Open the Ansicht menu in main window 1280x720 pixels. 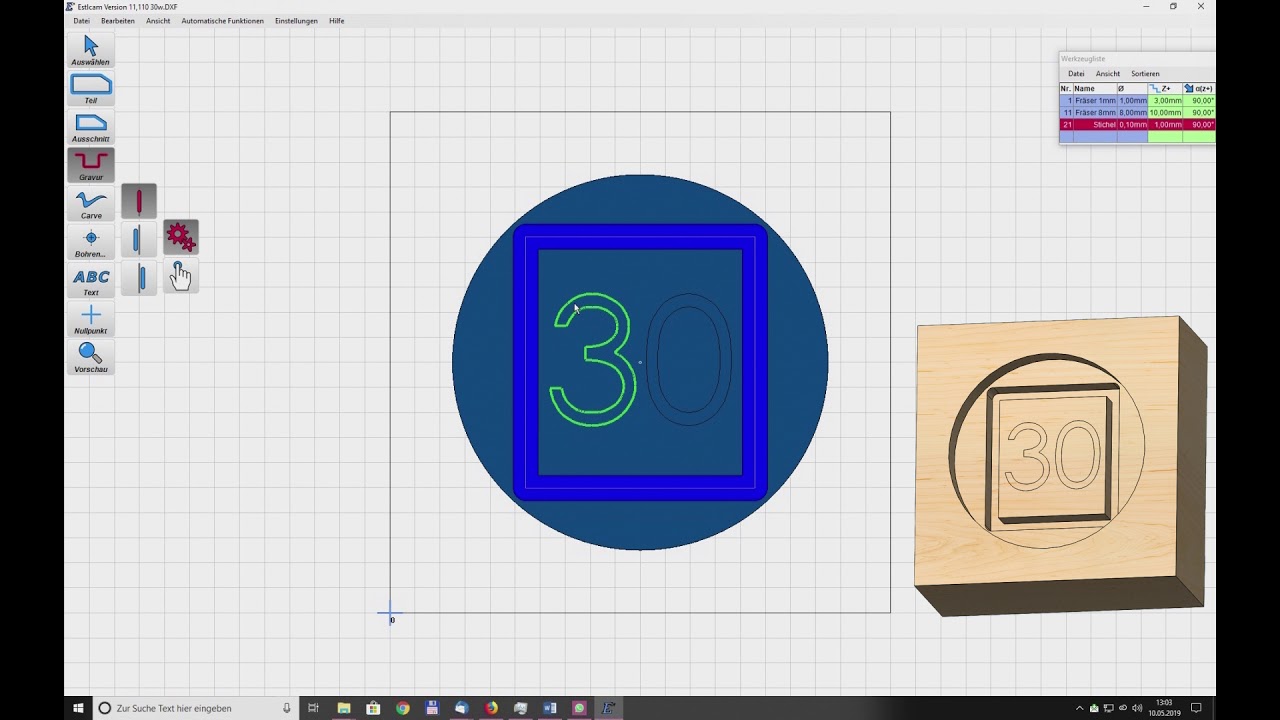click(158, 21)
